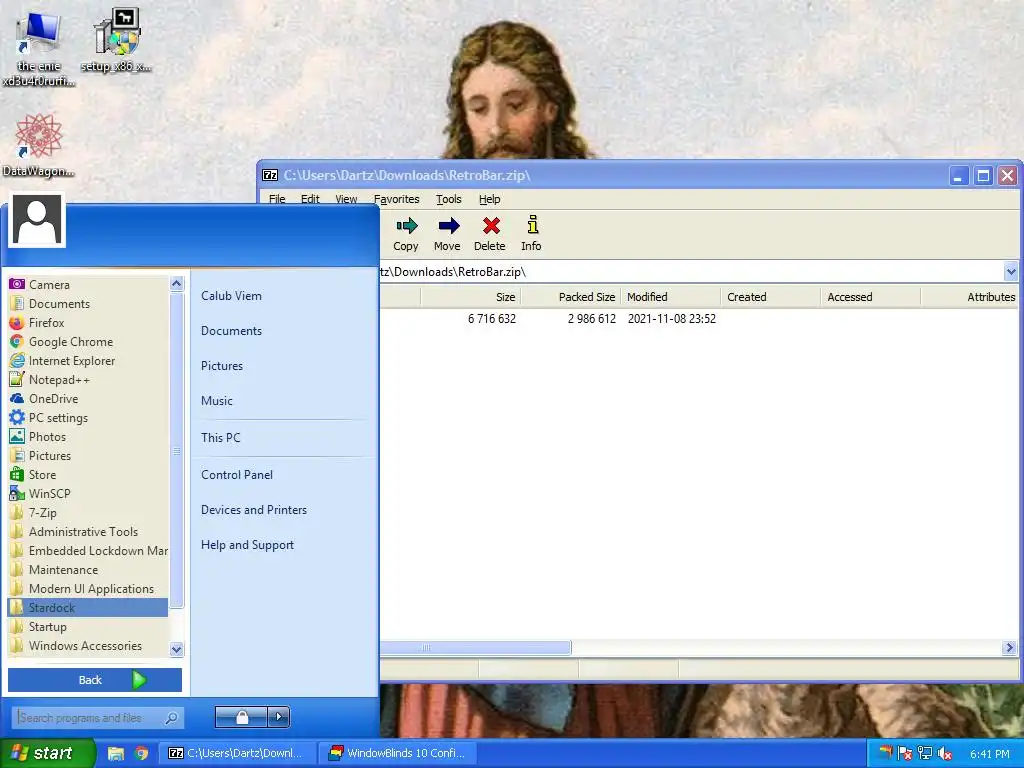Open Devices and Printers link

254,510
